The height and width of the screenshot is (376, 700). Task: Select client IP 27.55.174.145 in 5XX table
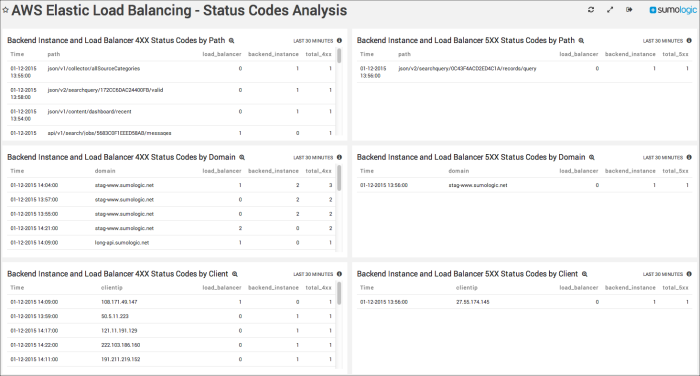473,302
